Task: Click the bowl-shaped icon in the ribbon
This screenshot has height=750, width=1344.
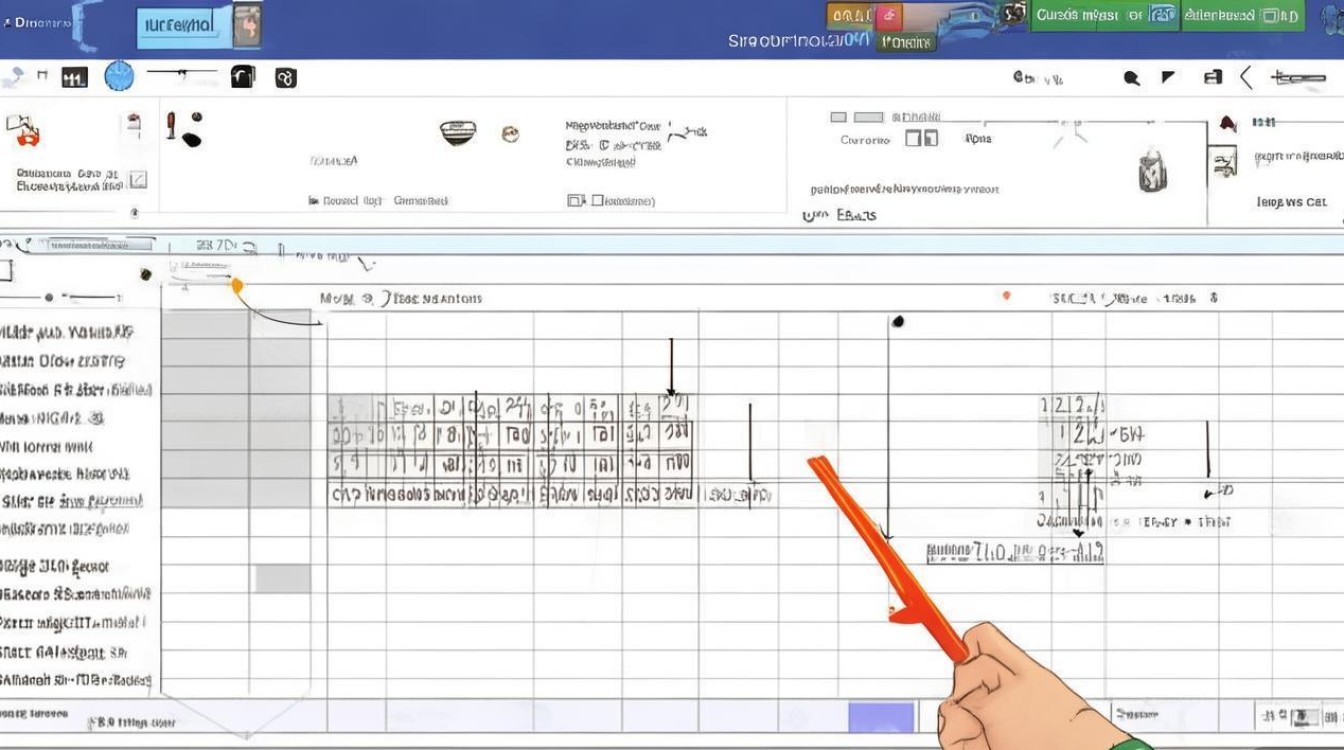Action: pyautogui.click(x=458, y=131)
